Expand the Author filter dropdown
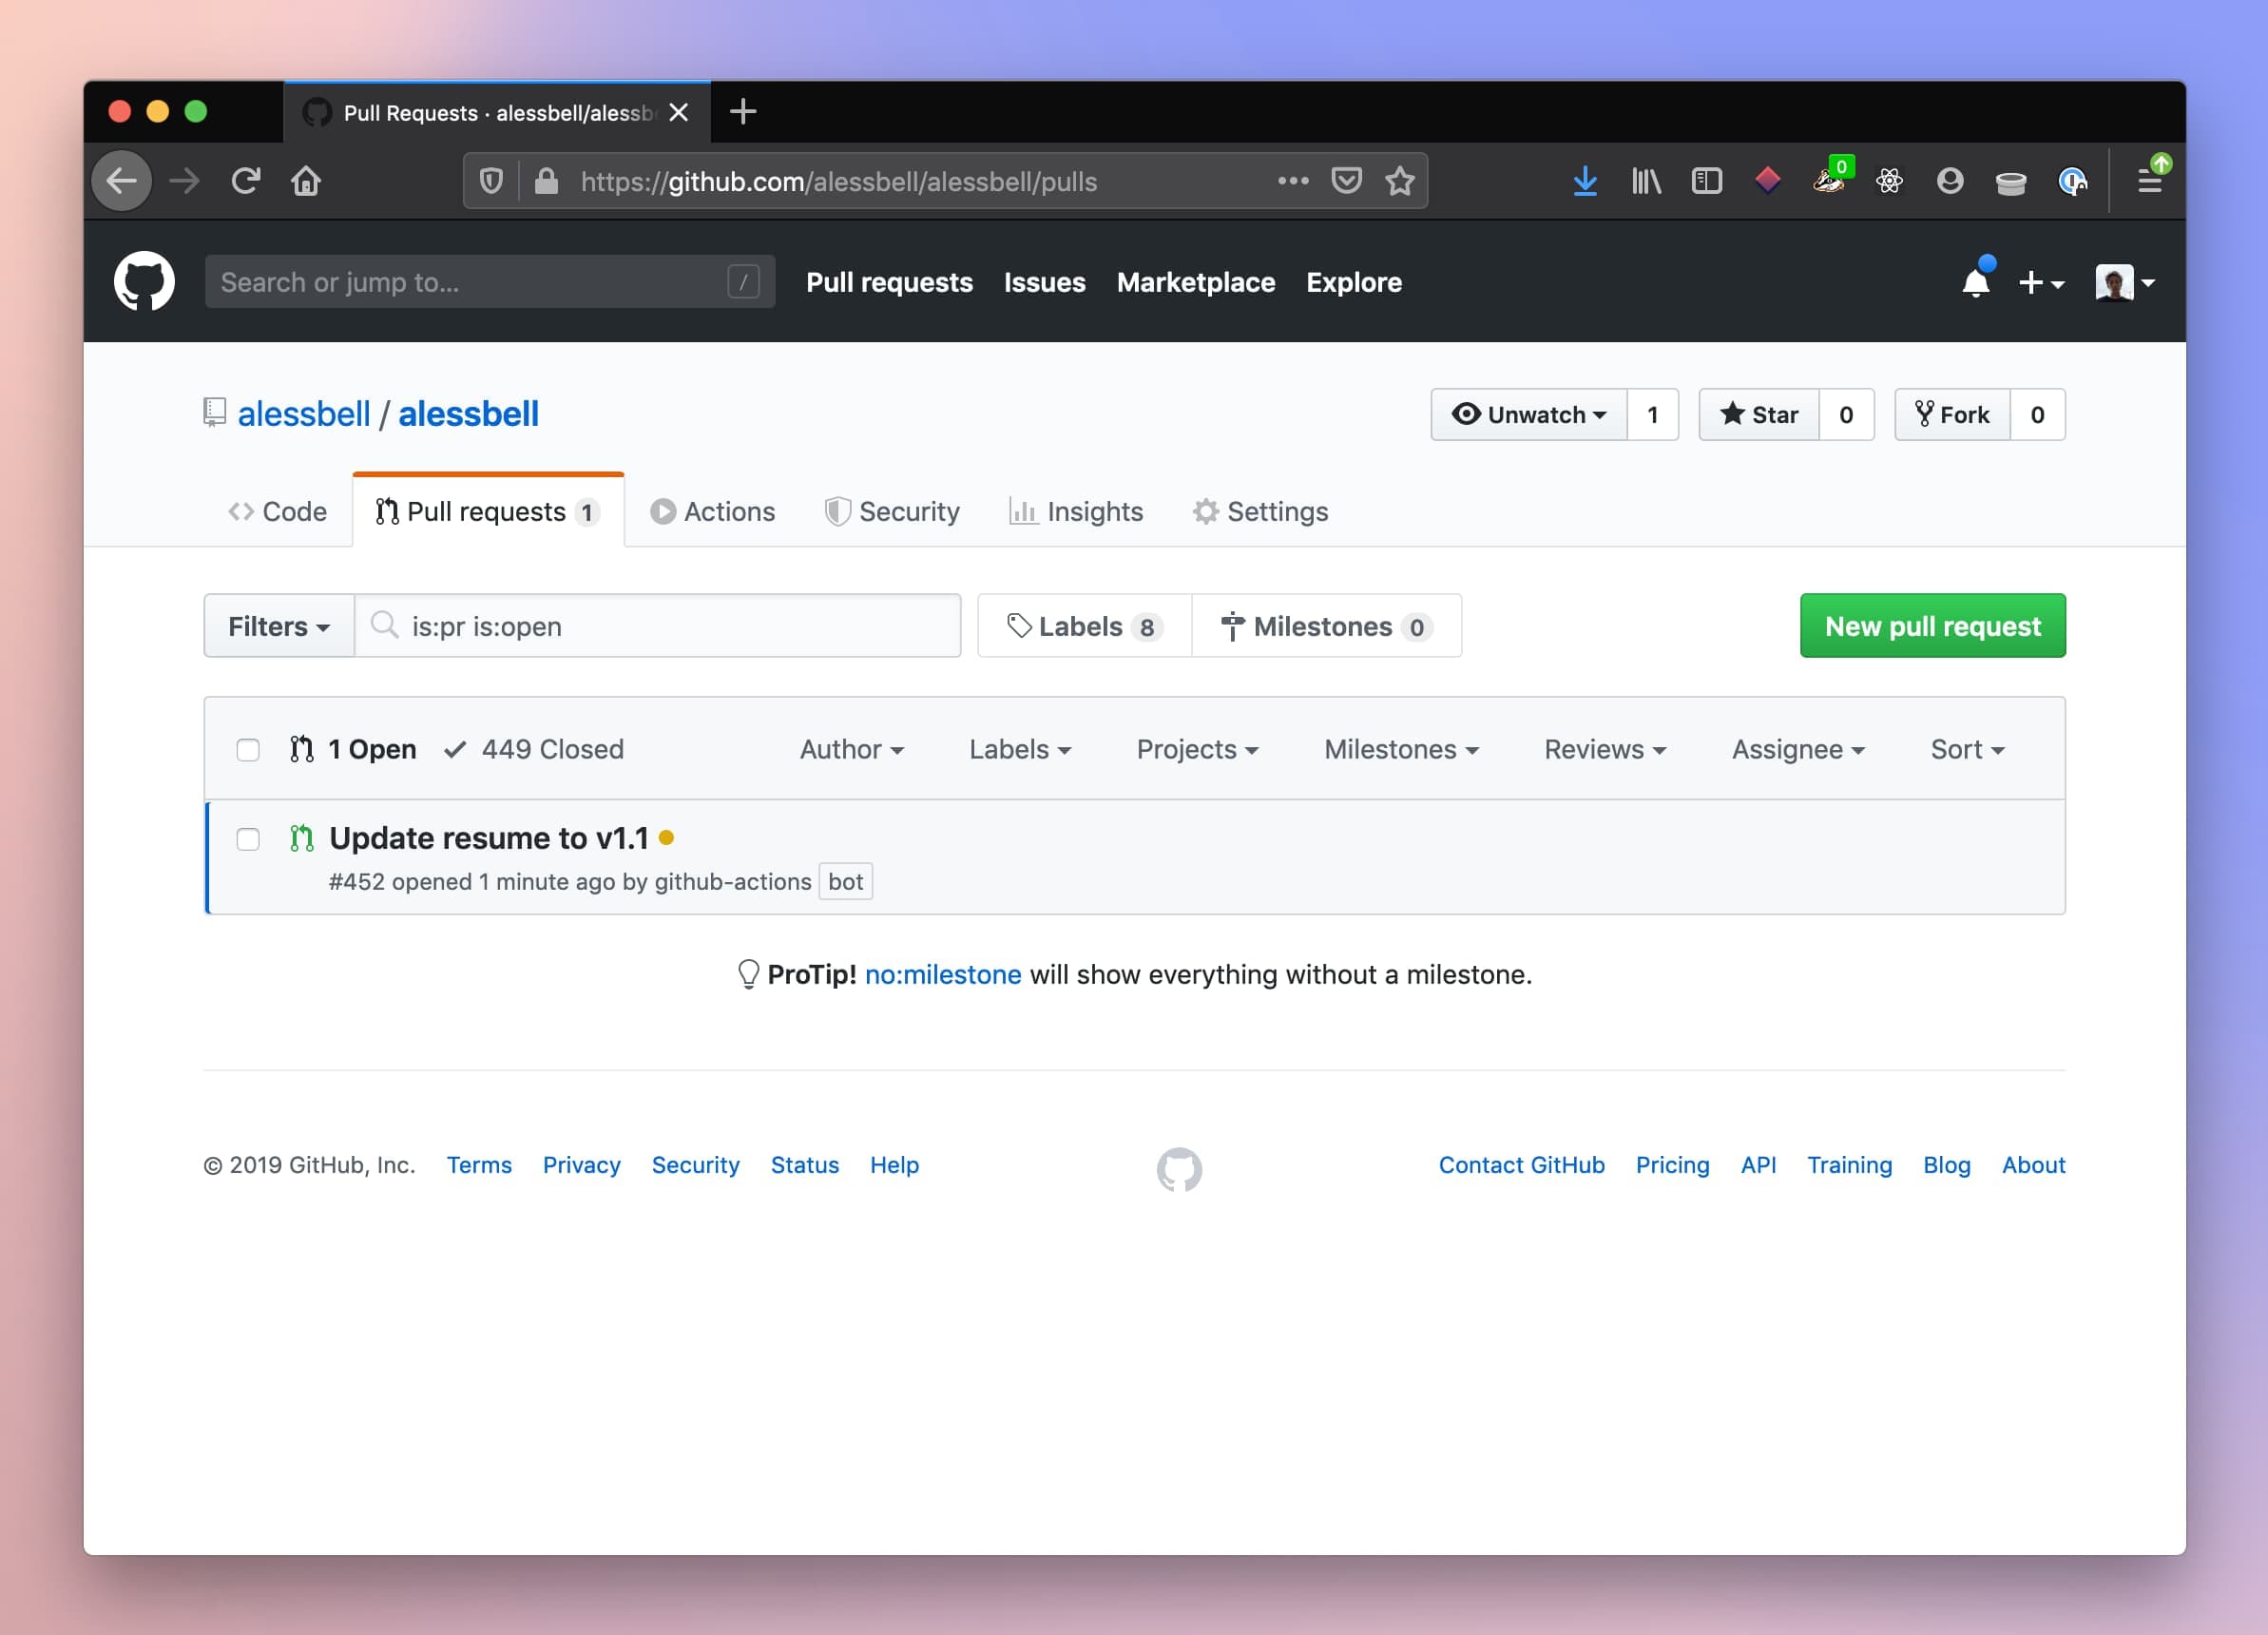Viewport: 2268px width, 1635px height. (x=849, y=749)
